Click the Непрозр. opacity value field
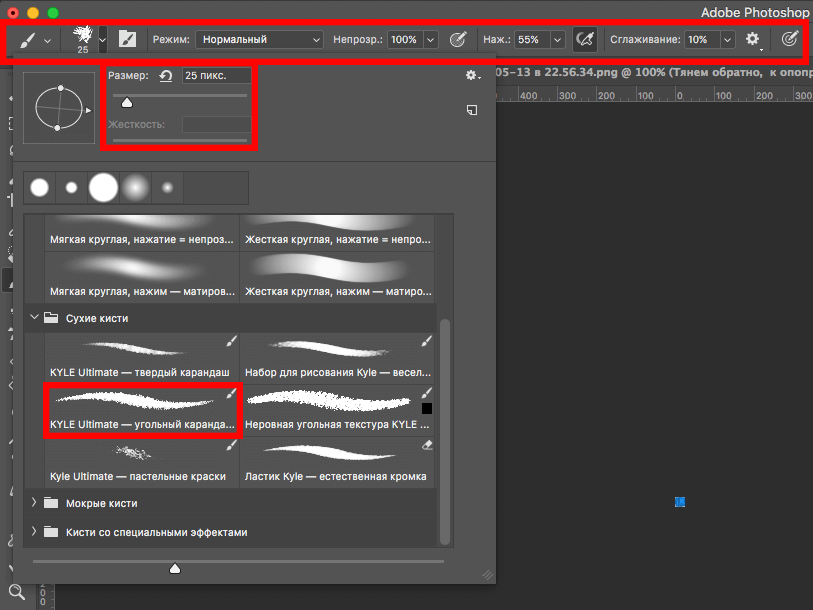 (405, 39)
